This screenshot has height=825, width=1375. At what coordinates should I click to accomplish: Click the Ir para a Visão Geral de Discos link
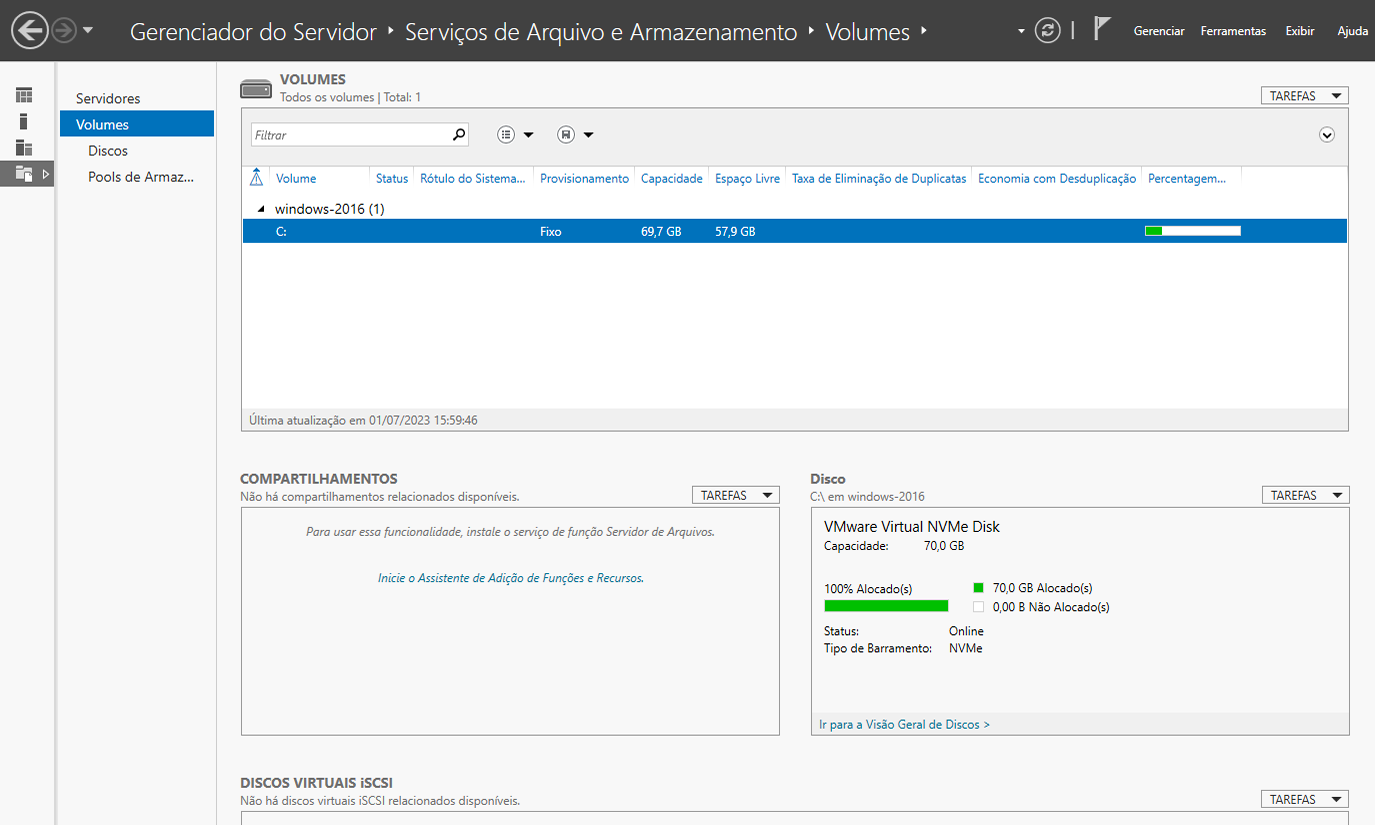(x=904, y=724)
